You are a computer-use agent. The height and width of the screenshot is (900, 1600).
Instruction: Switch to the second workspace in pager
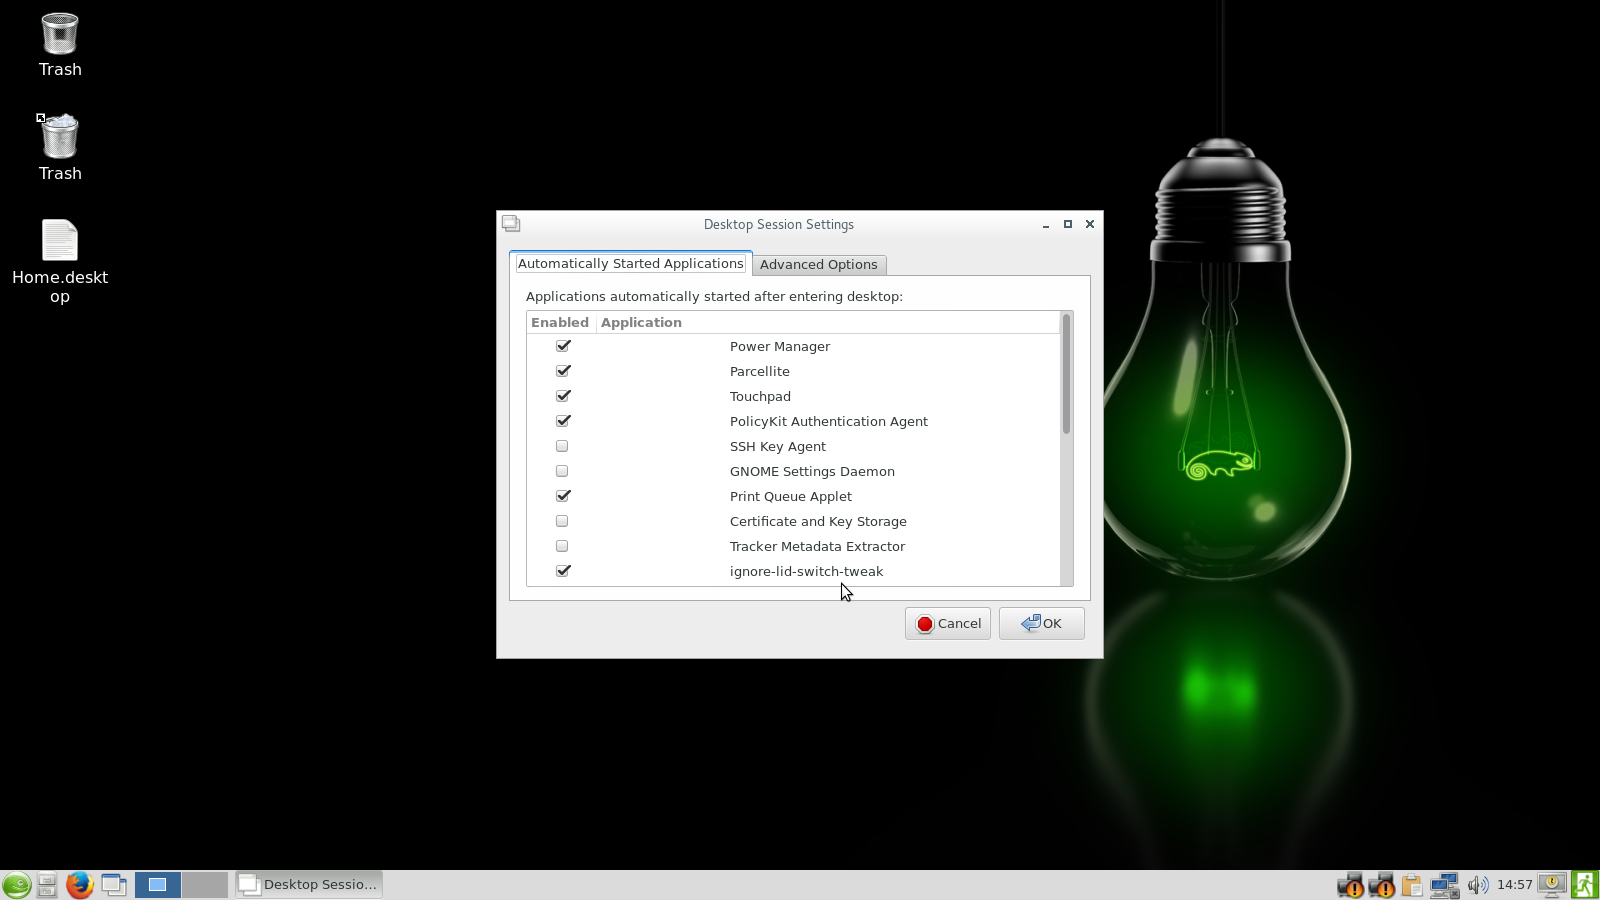[x=204, y=885]
